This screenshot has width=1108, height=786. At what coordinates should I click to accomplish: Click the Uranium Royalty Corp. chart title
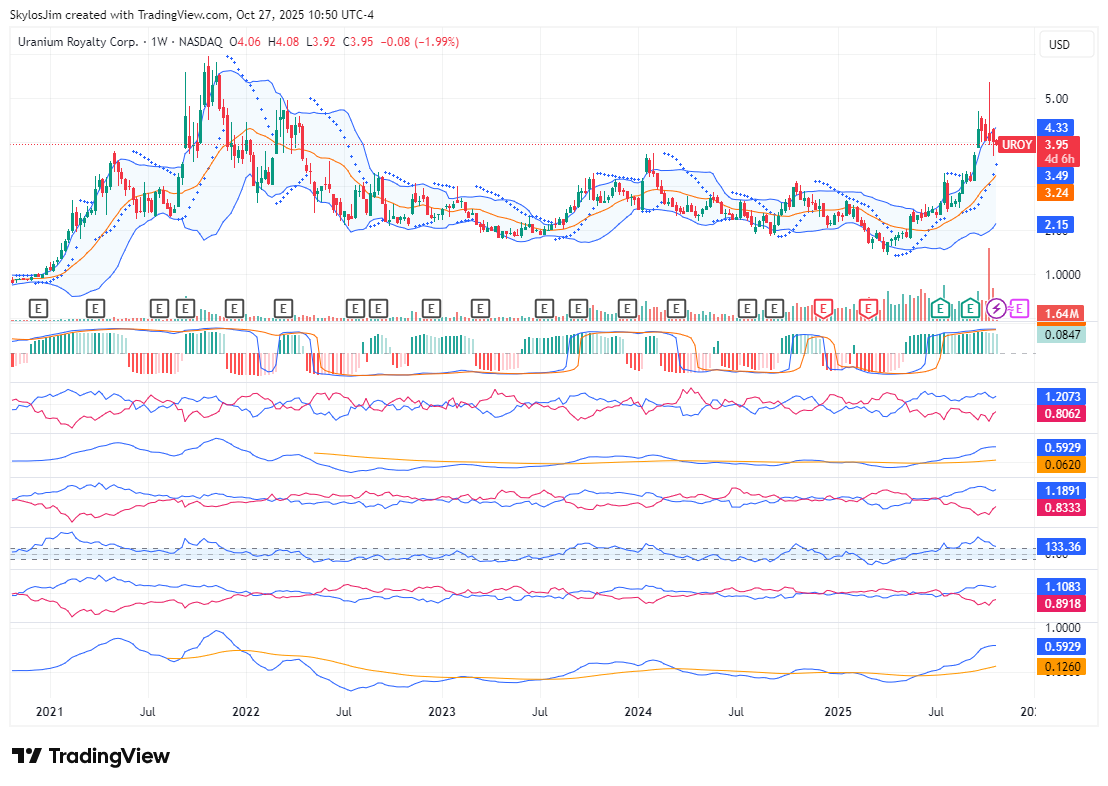pyautogui.click(x=79, y=42)
